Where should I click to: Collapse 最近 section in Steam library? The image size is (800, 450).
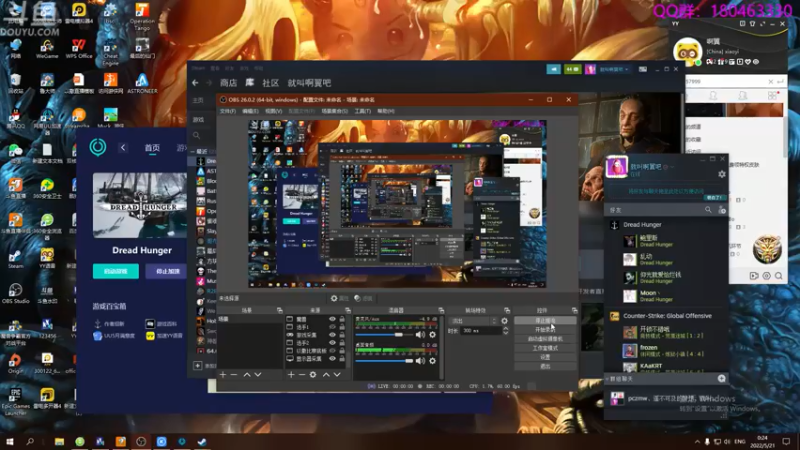193,151
